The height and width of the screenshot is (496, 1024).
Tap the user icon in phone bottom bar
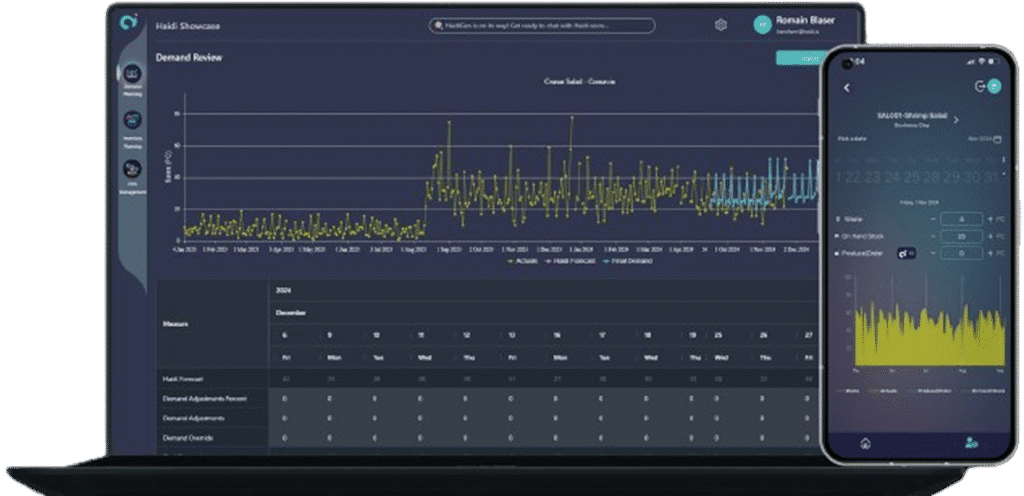[x=970, y=442]
